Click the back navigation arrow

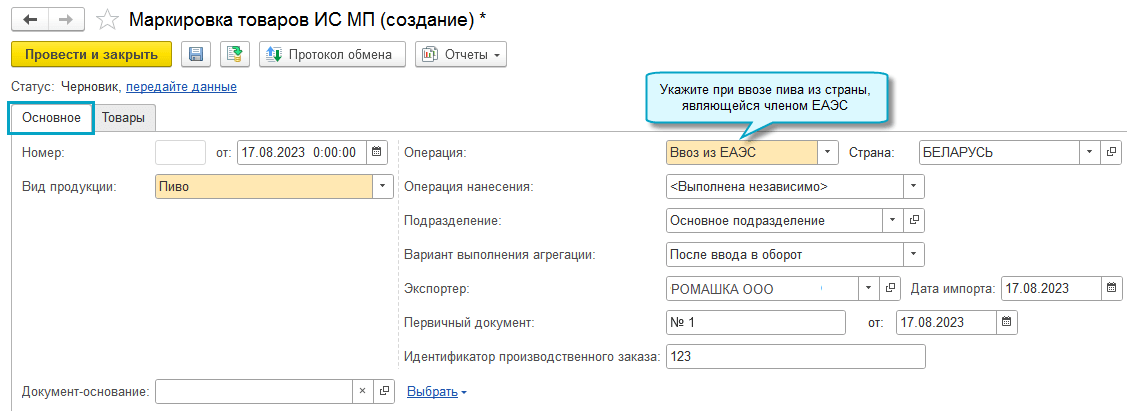(31, 20)
